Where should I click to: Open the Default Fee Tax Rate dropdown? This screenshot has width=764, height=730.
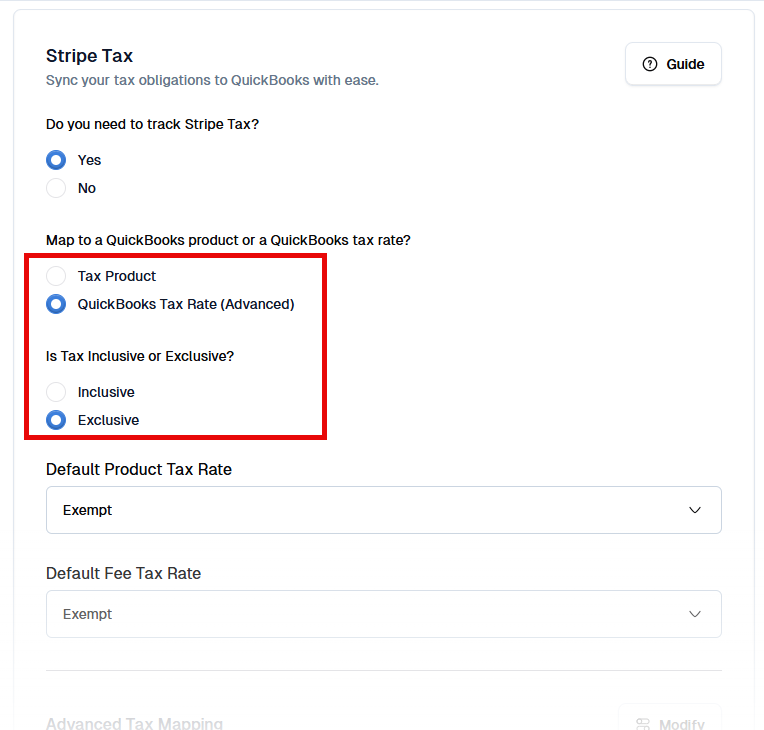(x=383, y=614)
